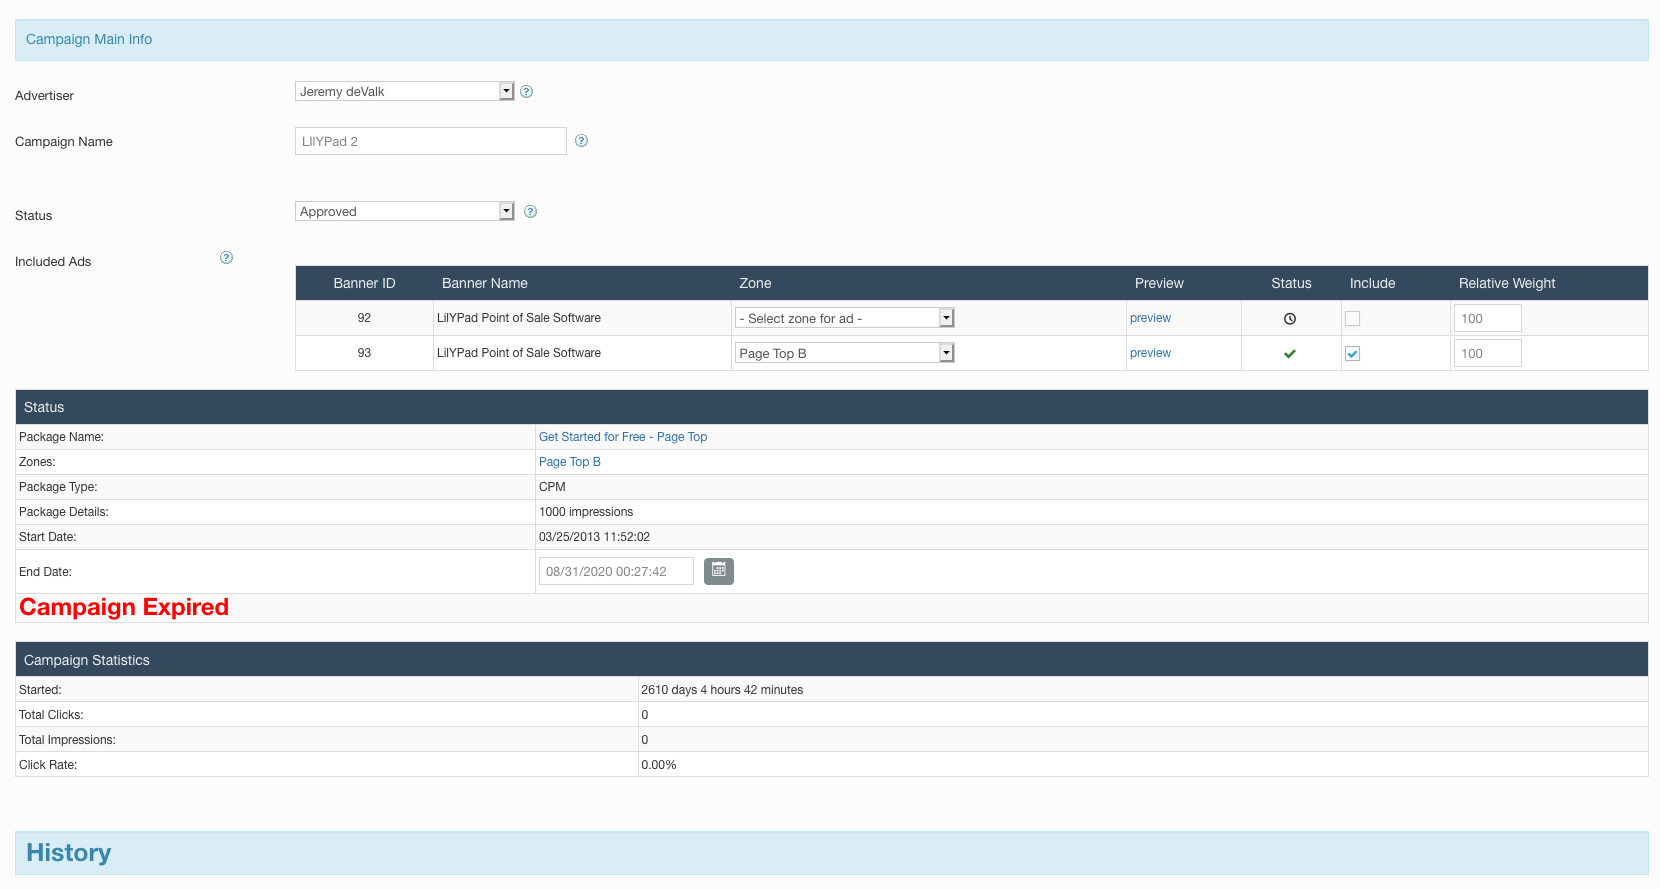Click help icon beside Campaign Name field
This screenshot has width=1660, height=889.
(x=581, y=141)
